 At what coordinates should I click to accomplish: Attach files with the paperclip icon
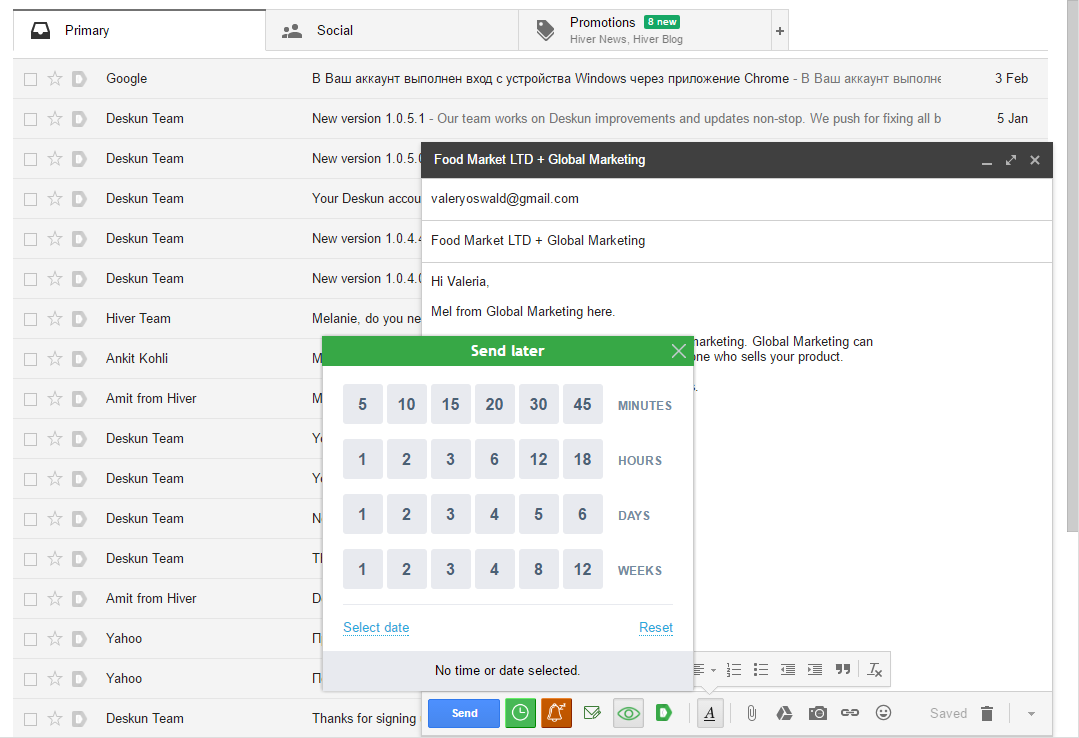[x=751, y=713]
